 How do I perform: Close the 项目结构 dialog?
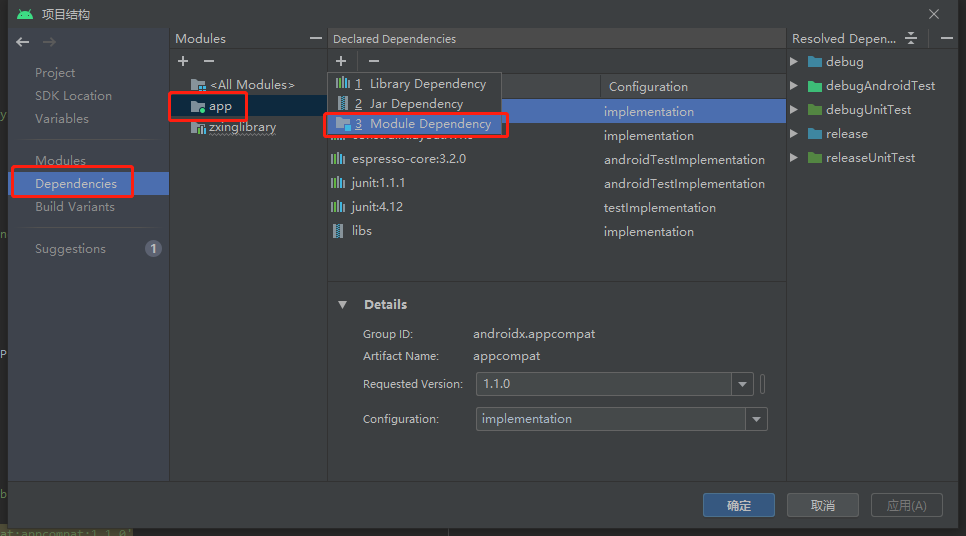click(x=934, y=14)
